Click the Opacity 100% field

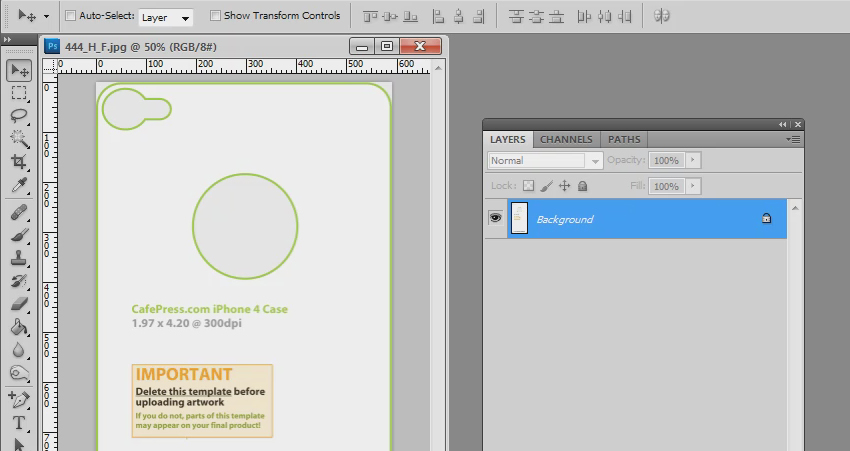point(667,160)
